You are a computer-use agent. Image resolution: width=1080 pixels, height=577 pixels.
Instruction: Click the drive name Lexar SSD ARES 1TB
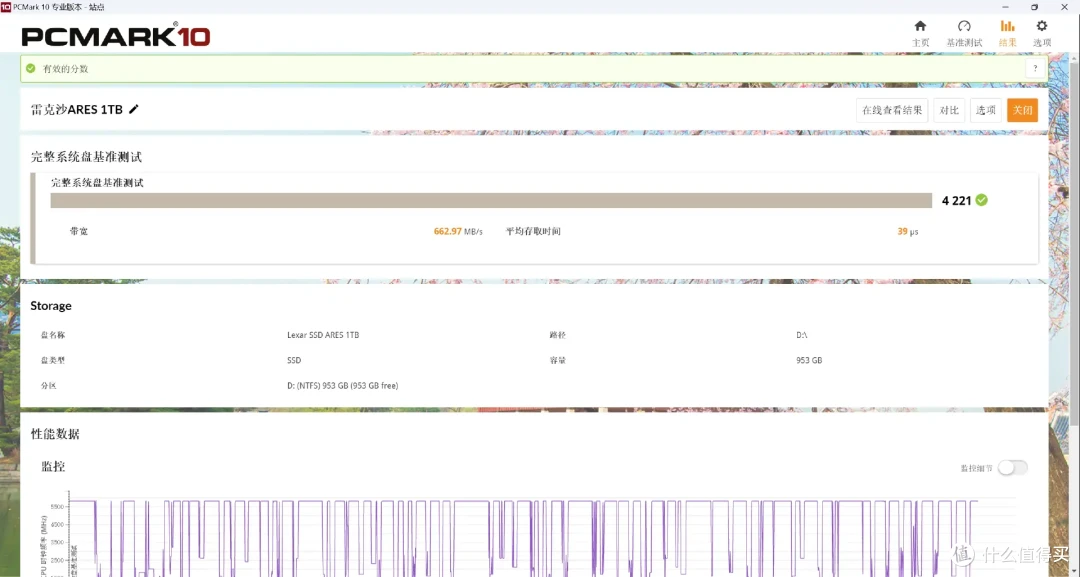pos(323,335)
